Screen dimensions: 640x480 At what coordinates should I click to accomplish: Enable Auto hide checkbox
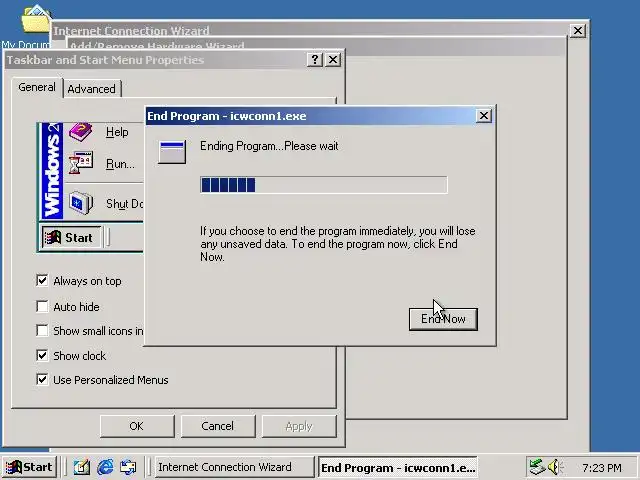[42, 306]
